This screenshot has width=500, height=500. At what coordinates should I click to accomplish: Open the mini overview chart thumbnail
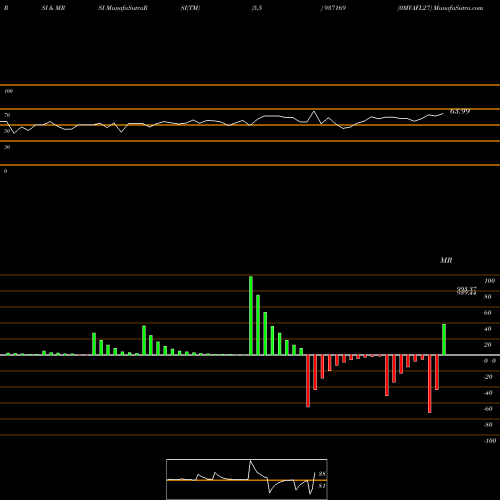pyautogui.click(x=247, y=479)
